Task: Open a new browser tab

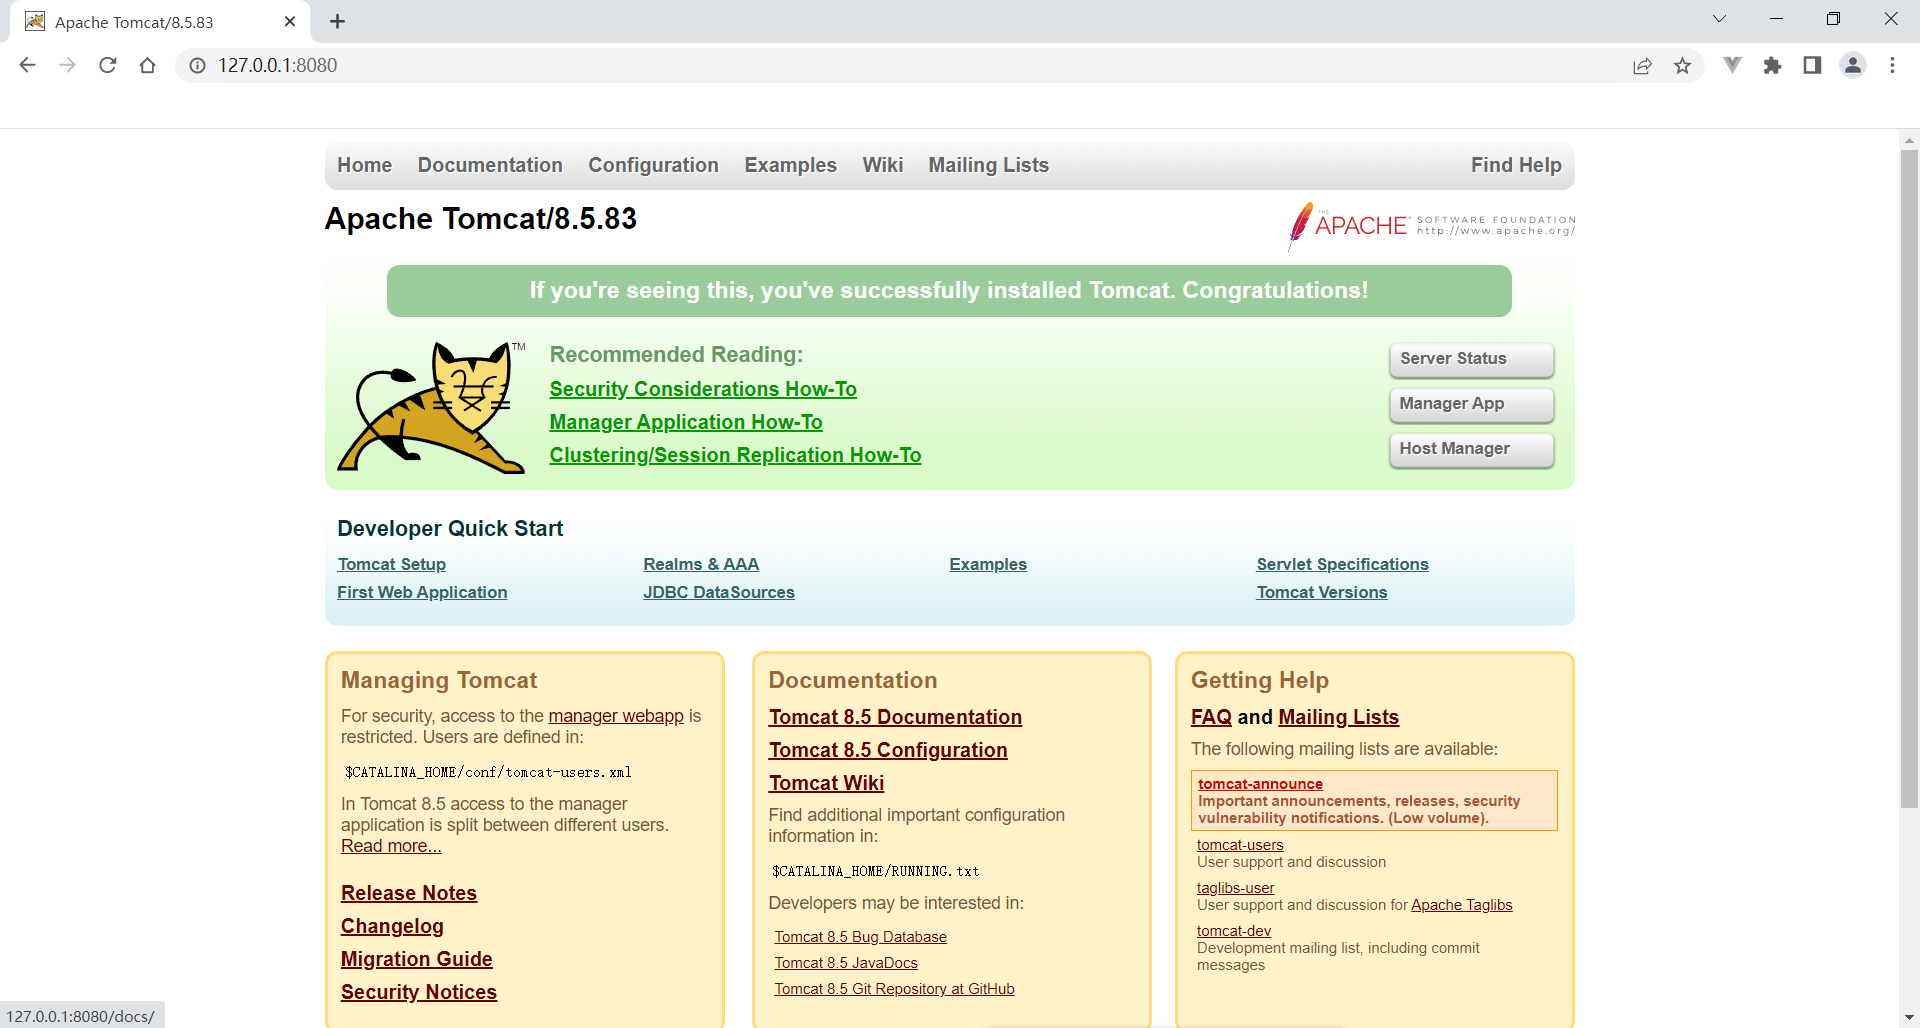Action: (x=337, y=21)
